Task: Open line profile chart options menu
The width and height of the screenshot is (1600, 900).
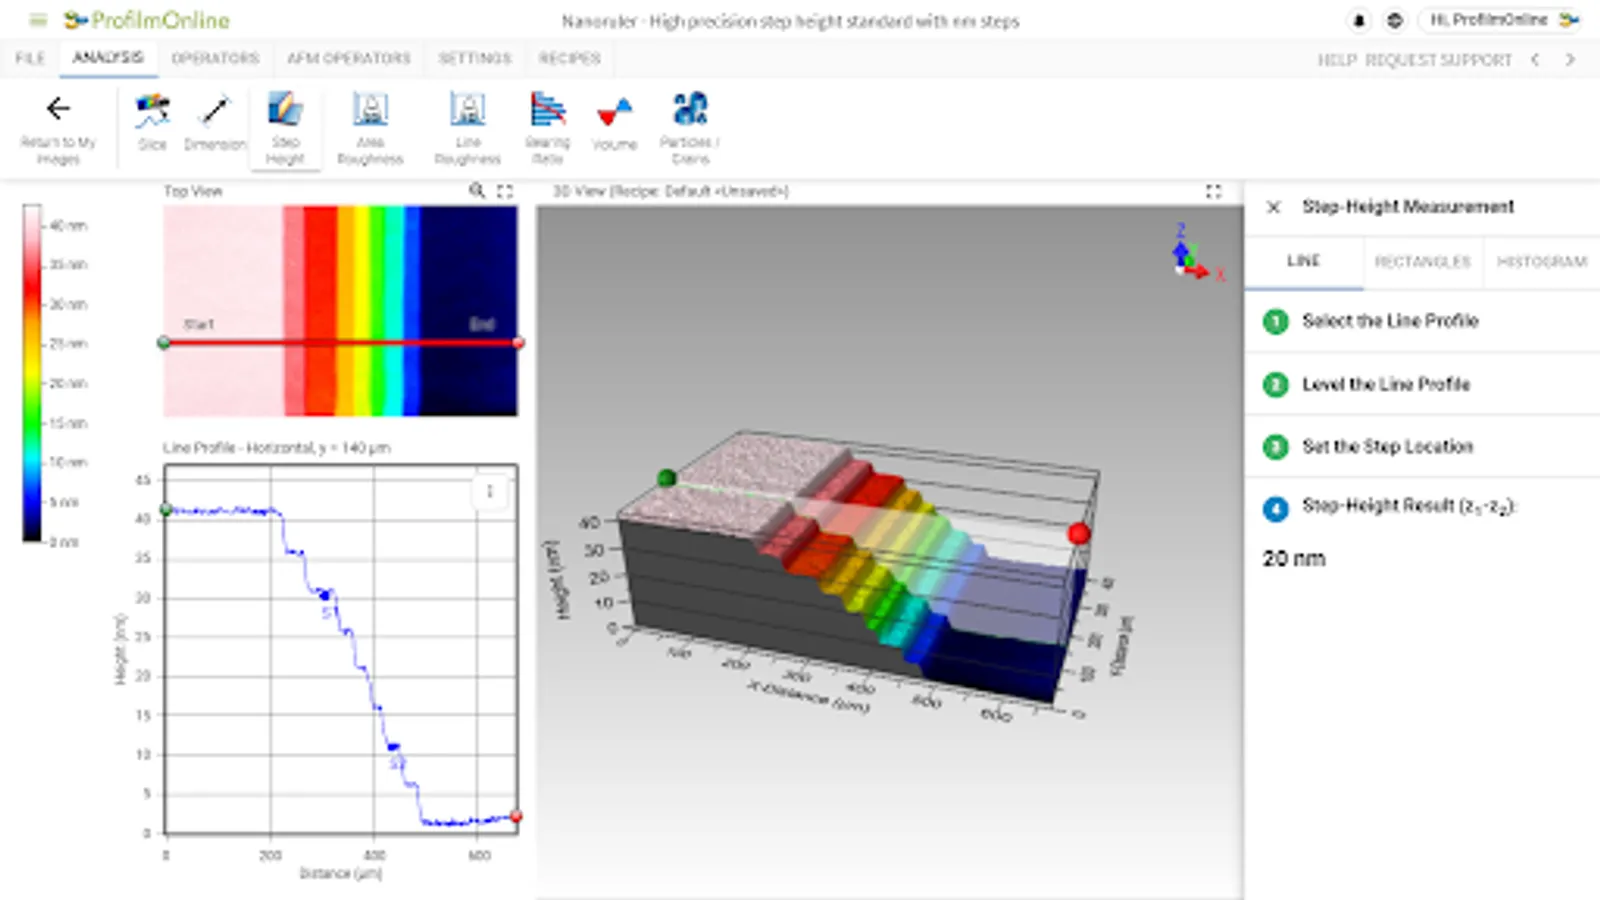Action: [490, 491]
